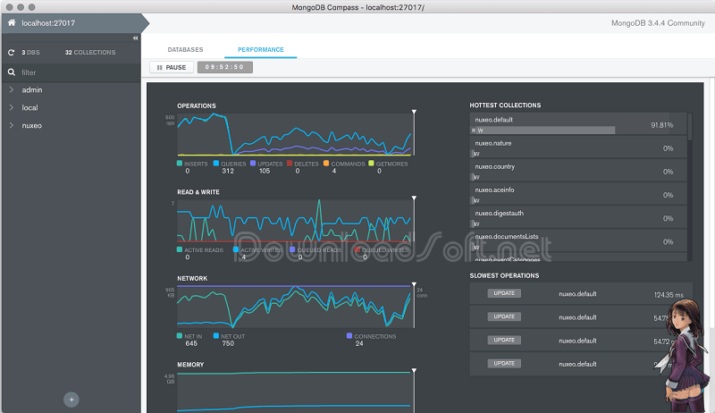This screenshot has width=715, height=413.
Task: Click the Commands legend swatch
Action: tap(326, 163)
